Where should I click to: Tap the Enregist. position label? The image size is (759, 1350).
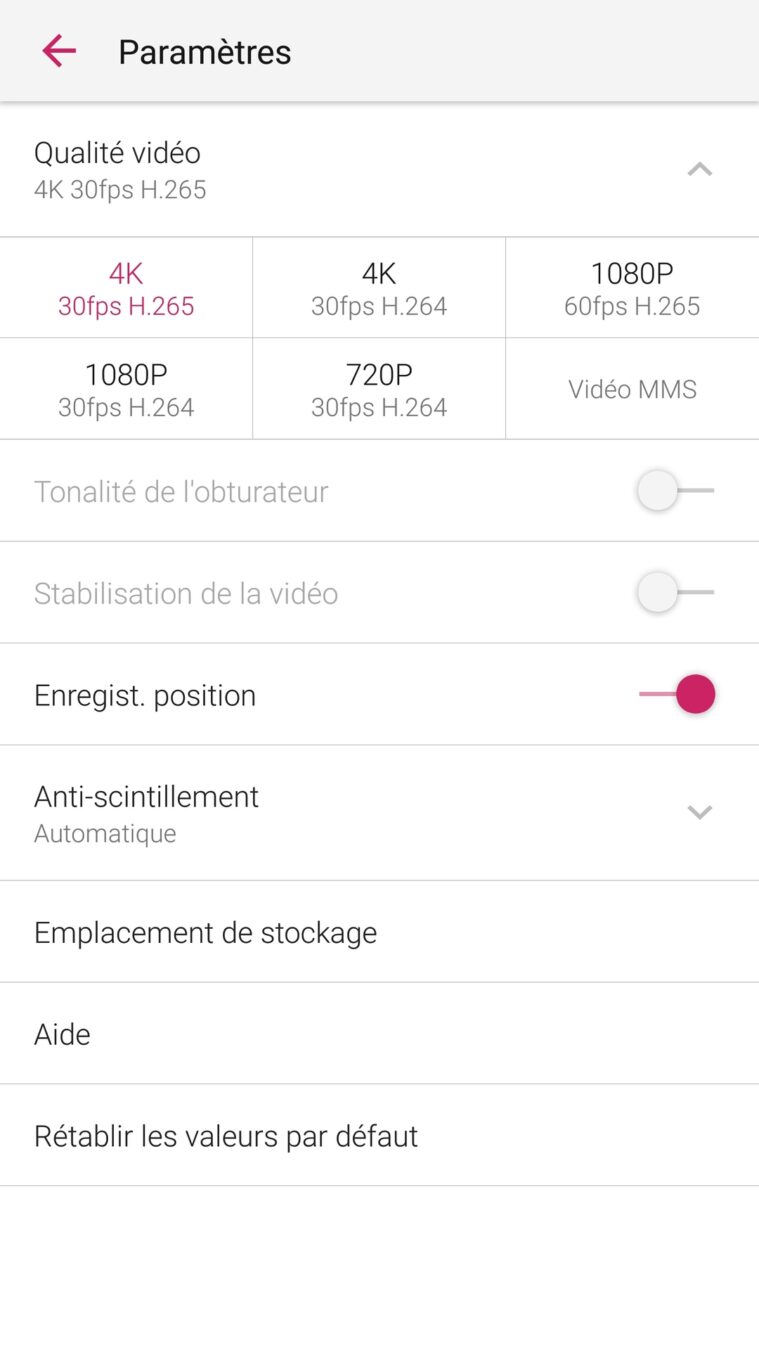tap(145, 695)
